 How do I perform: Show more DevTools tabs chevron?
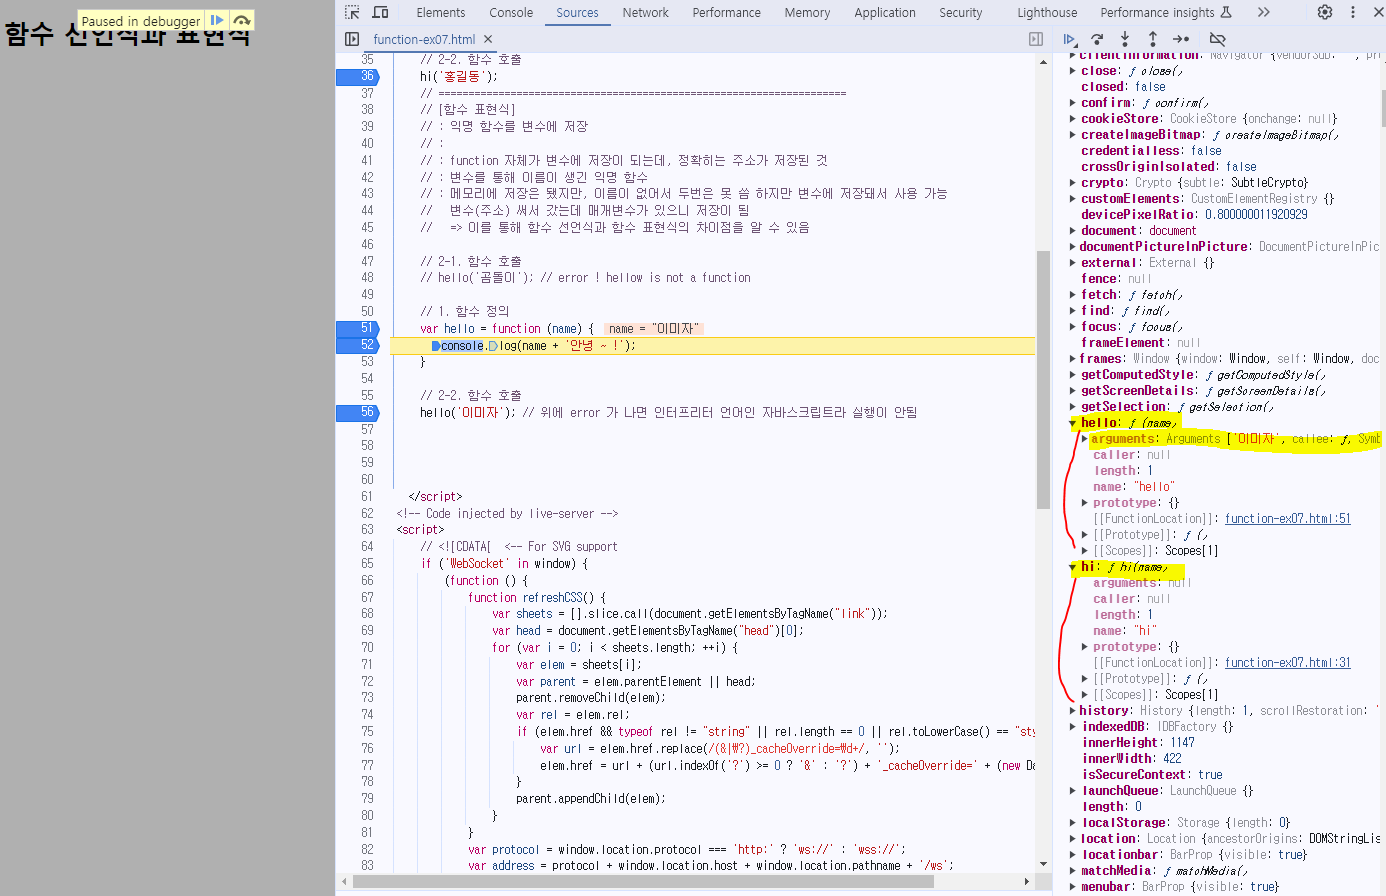1264,12
